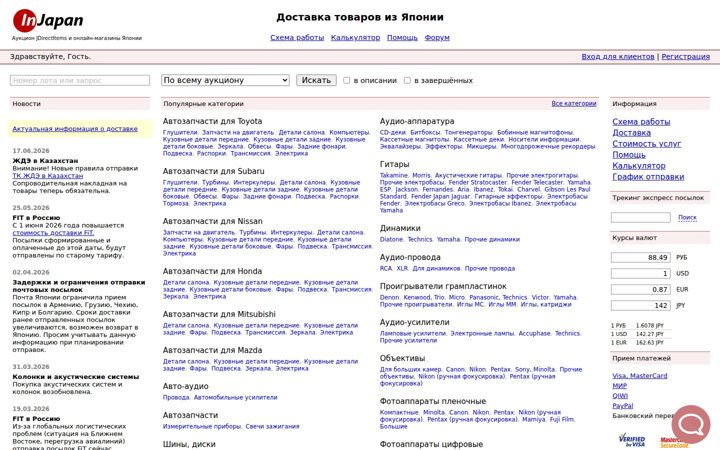
Task: Click the EUR currency value field
Action: pos(641,290)
